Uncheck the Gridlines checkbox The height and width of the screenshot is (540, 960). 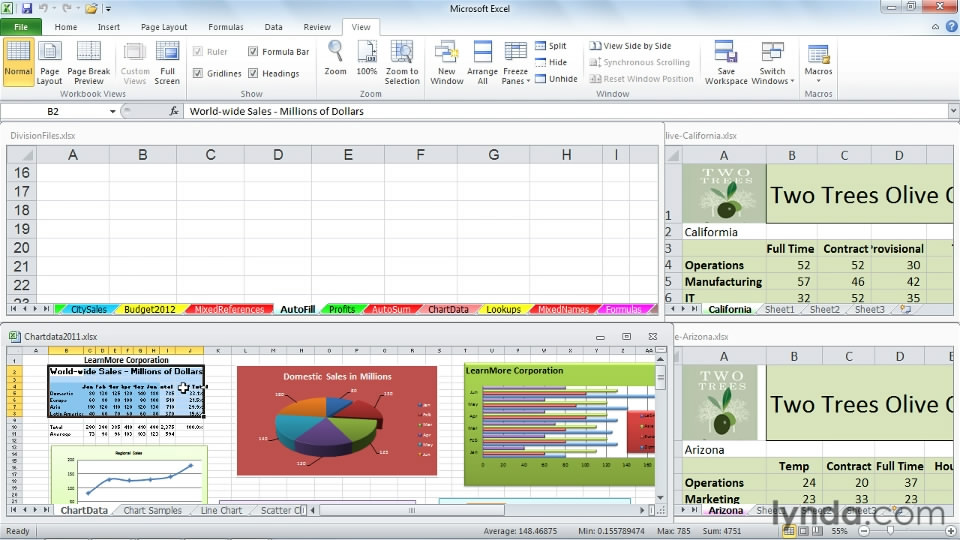coord(198,73)
